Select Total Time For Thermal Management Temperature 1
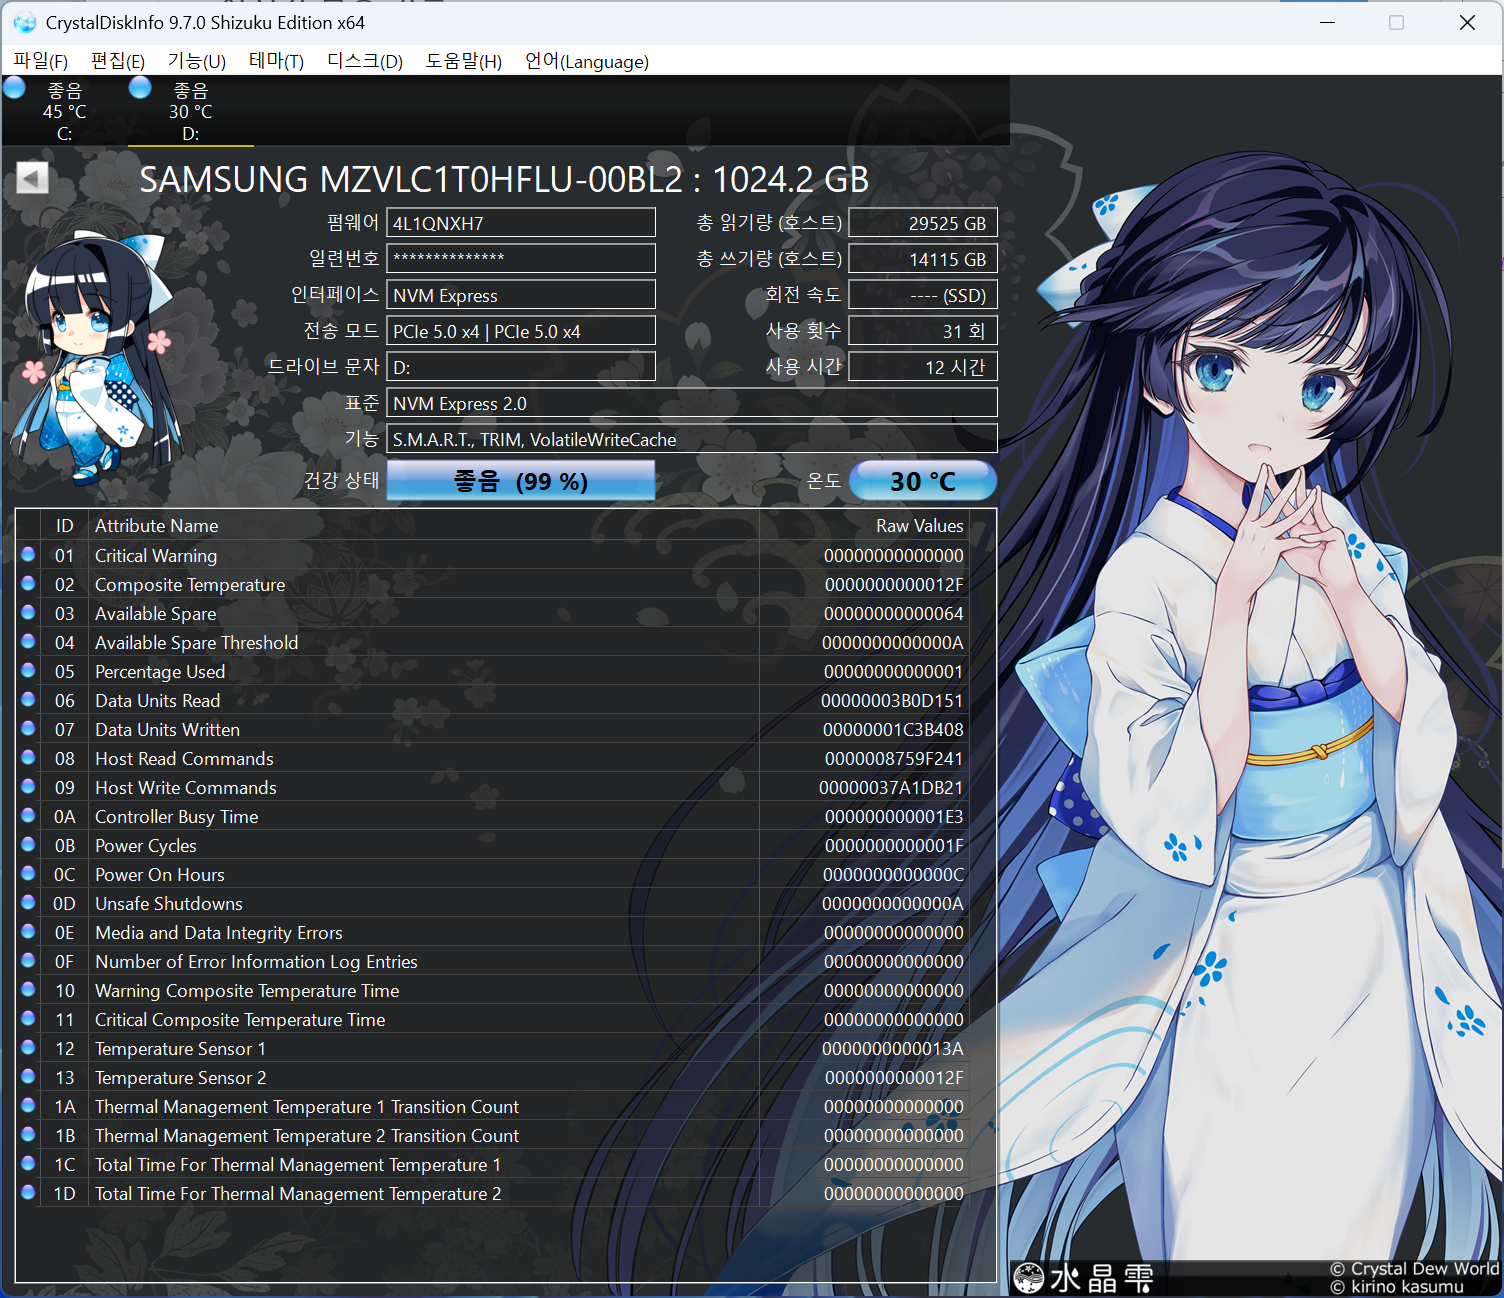 click(492, 1164)
